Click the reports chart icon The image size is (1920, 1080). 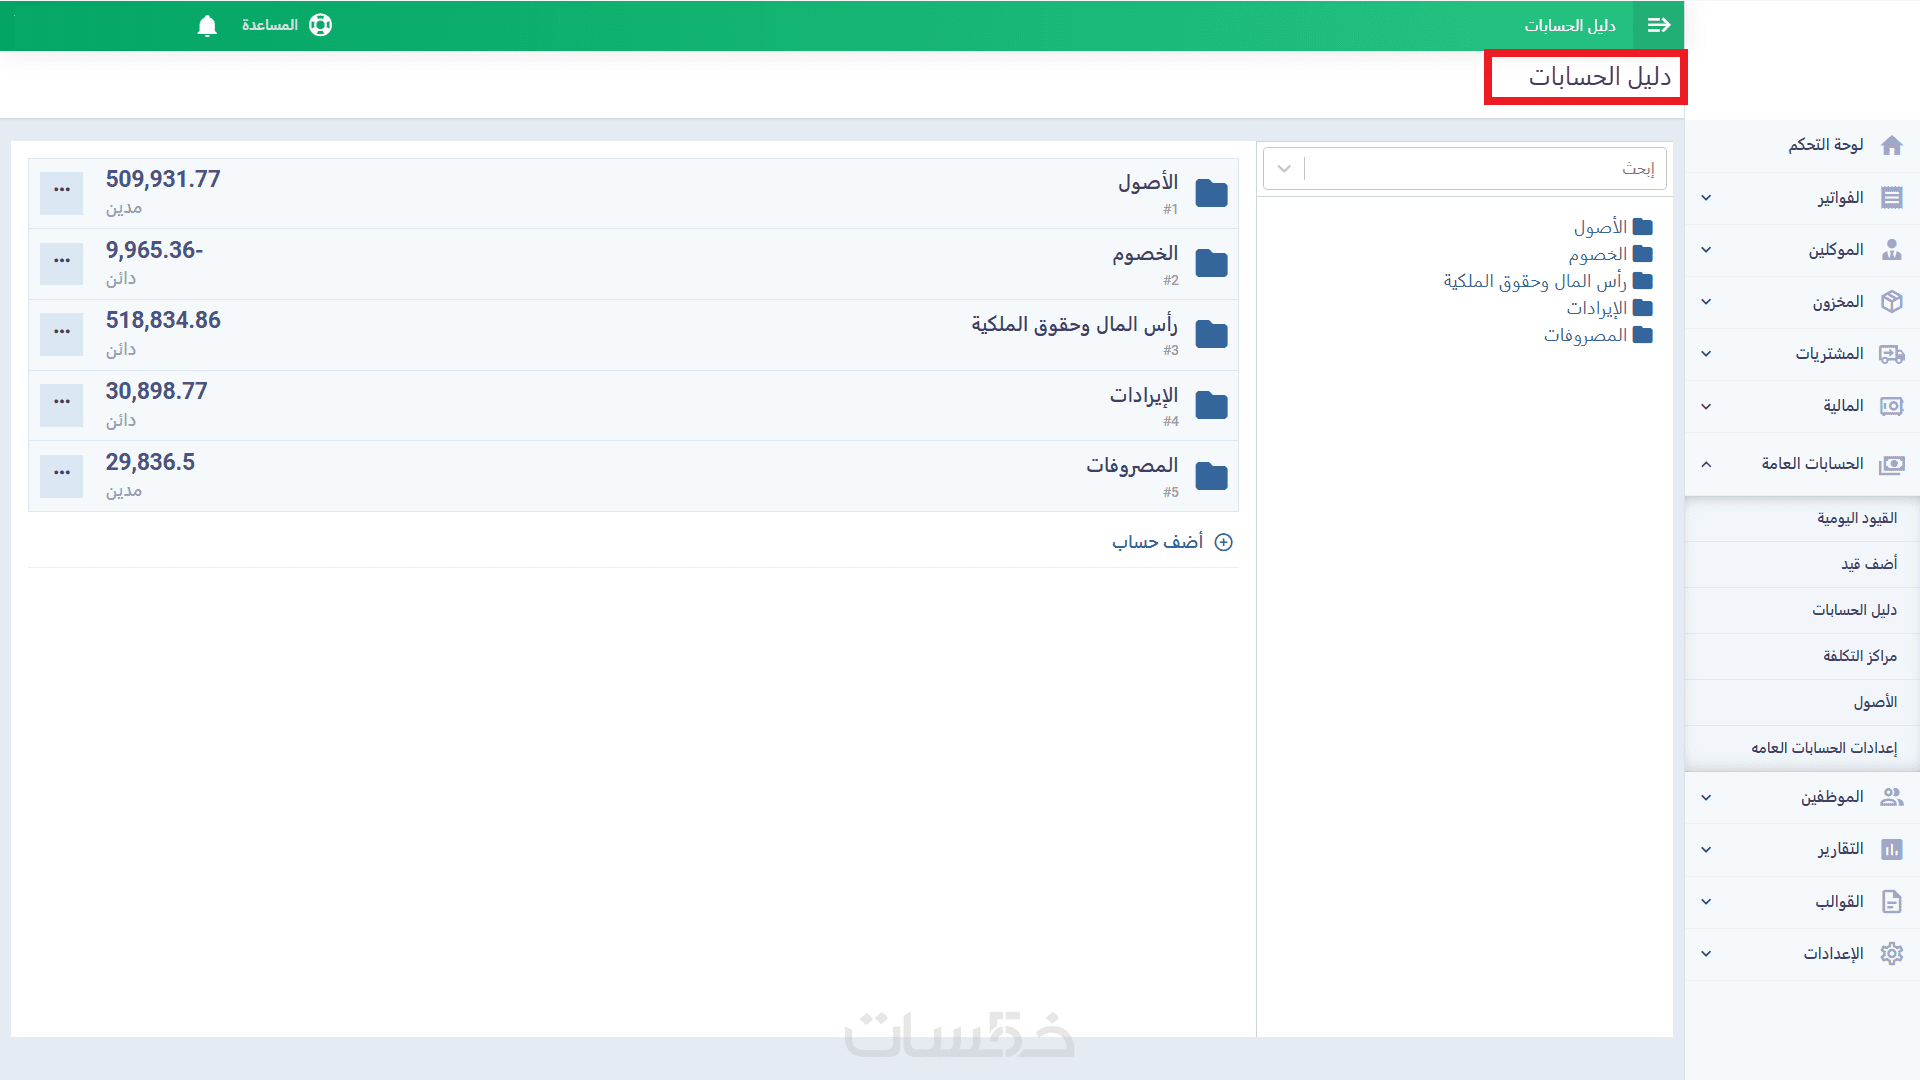[1891, 850]
